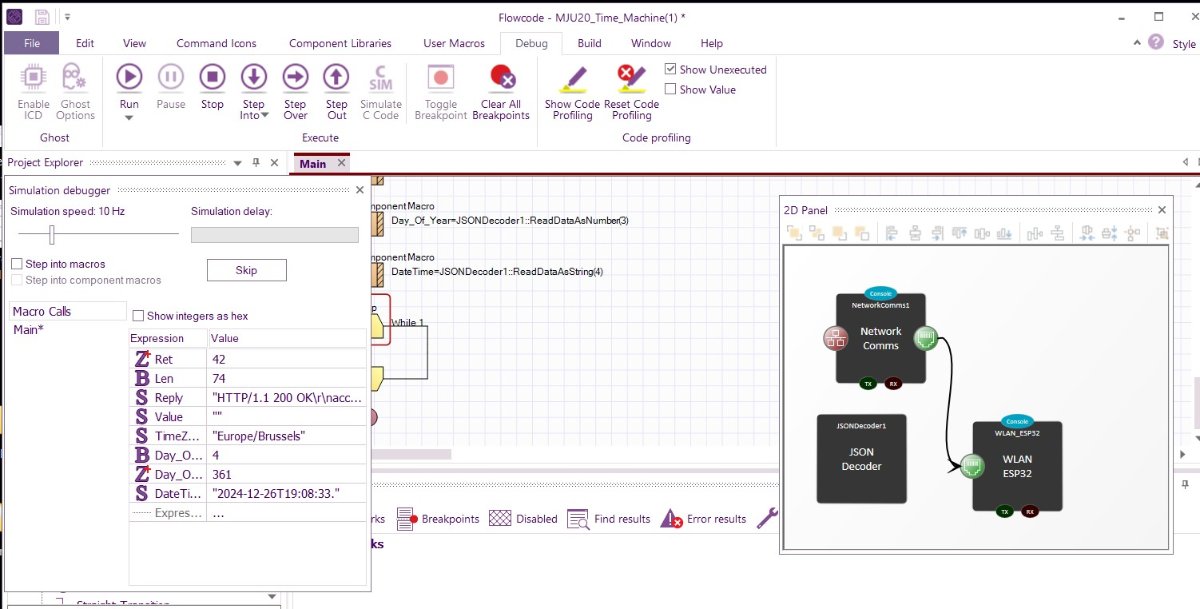Select the JSON Decoder component

[862, 459]
